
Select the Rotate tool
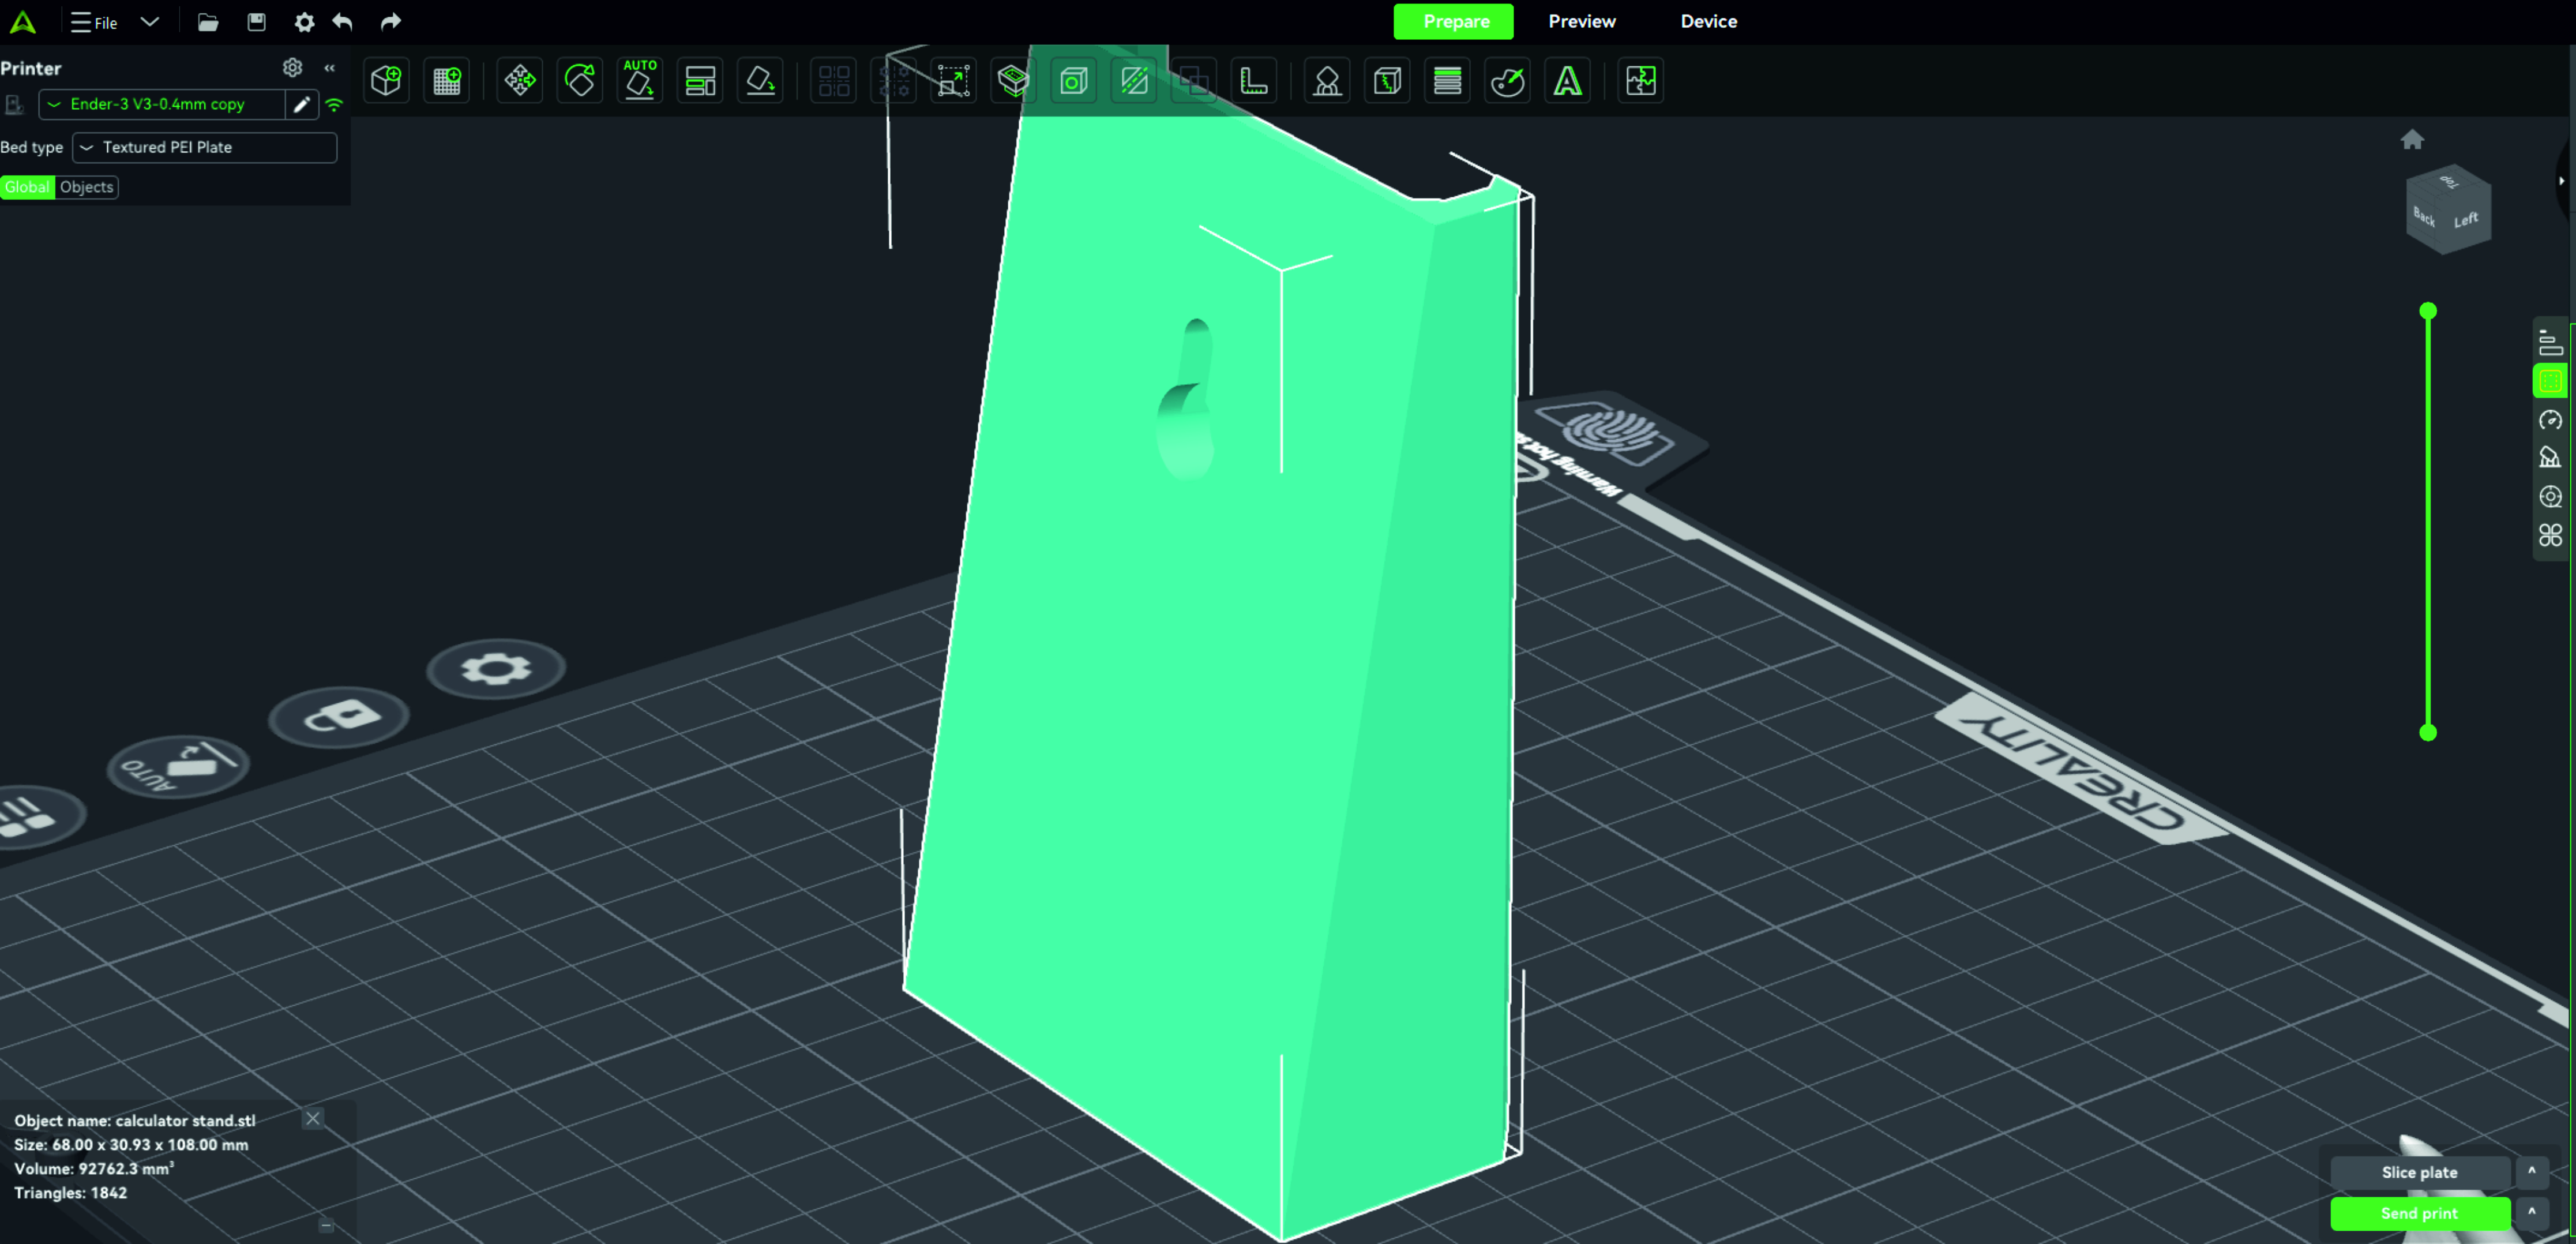coord(580,80)
